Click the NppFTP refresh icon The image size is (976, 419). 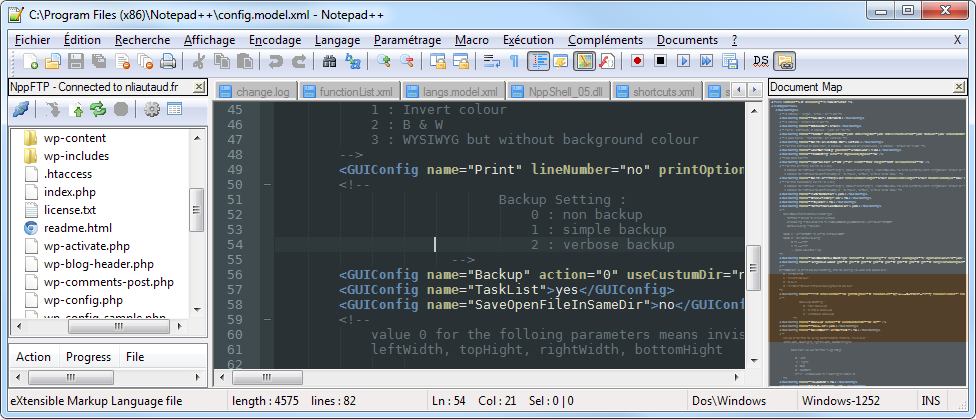[98, 109]
